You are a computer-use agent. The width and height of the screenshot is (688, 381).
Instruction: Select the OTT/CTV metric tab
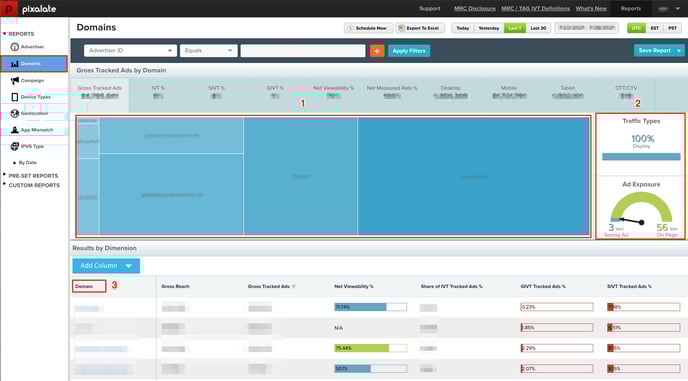(x=626, y=95)
